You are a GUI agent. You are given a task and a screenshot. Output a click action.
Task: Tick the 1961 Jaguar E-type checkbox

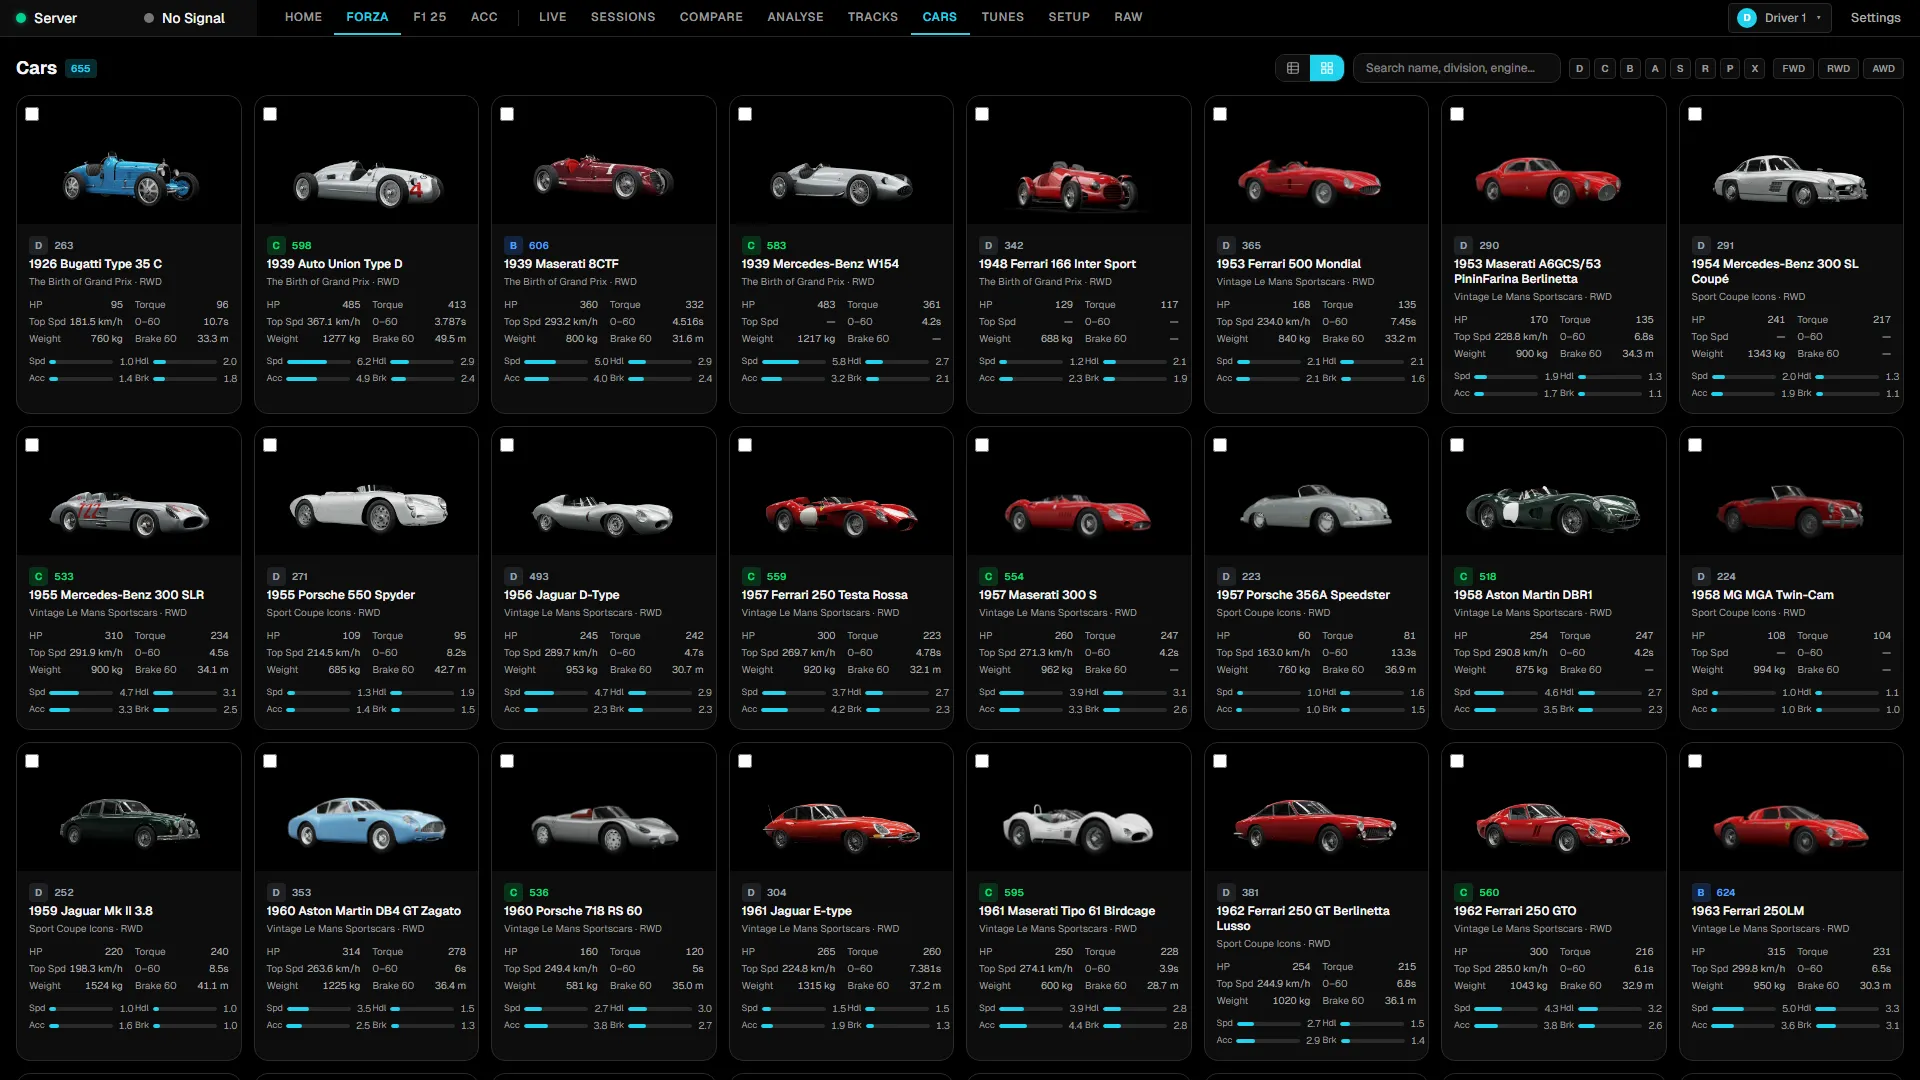coord(745,761)
